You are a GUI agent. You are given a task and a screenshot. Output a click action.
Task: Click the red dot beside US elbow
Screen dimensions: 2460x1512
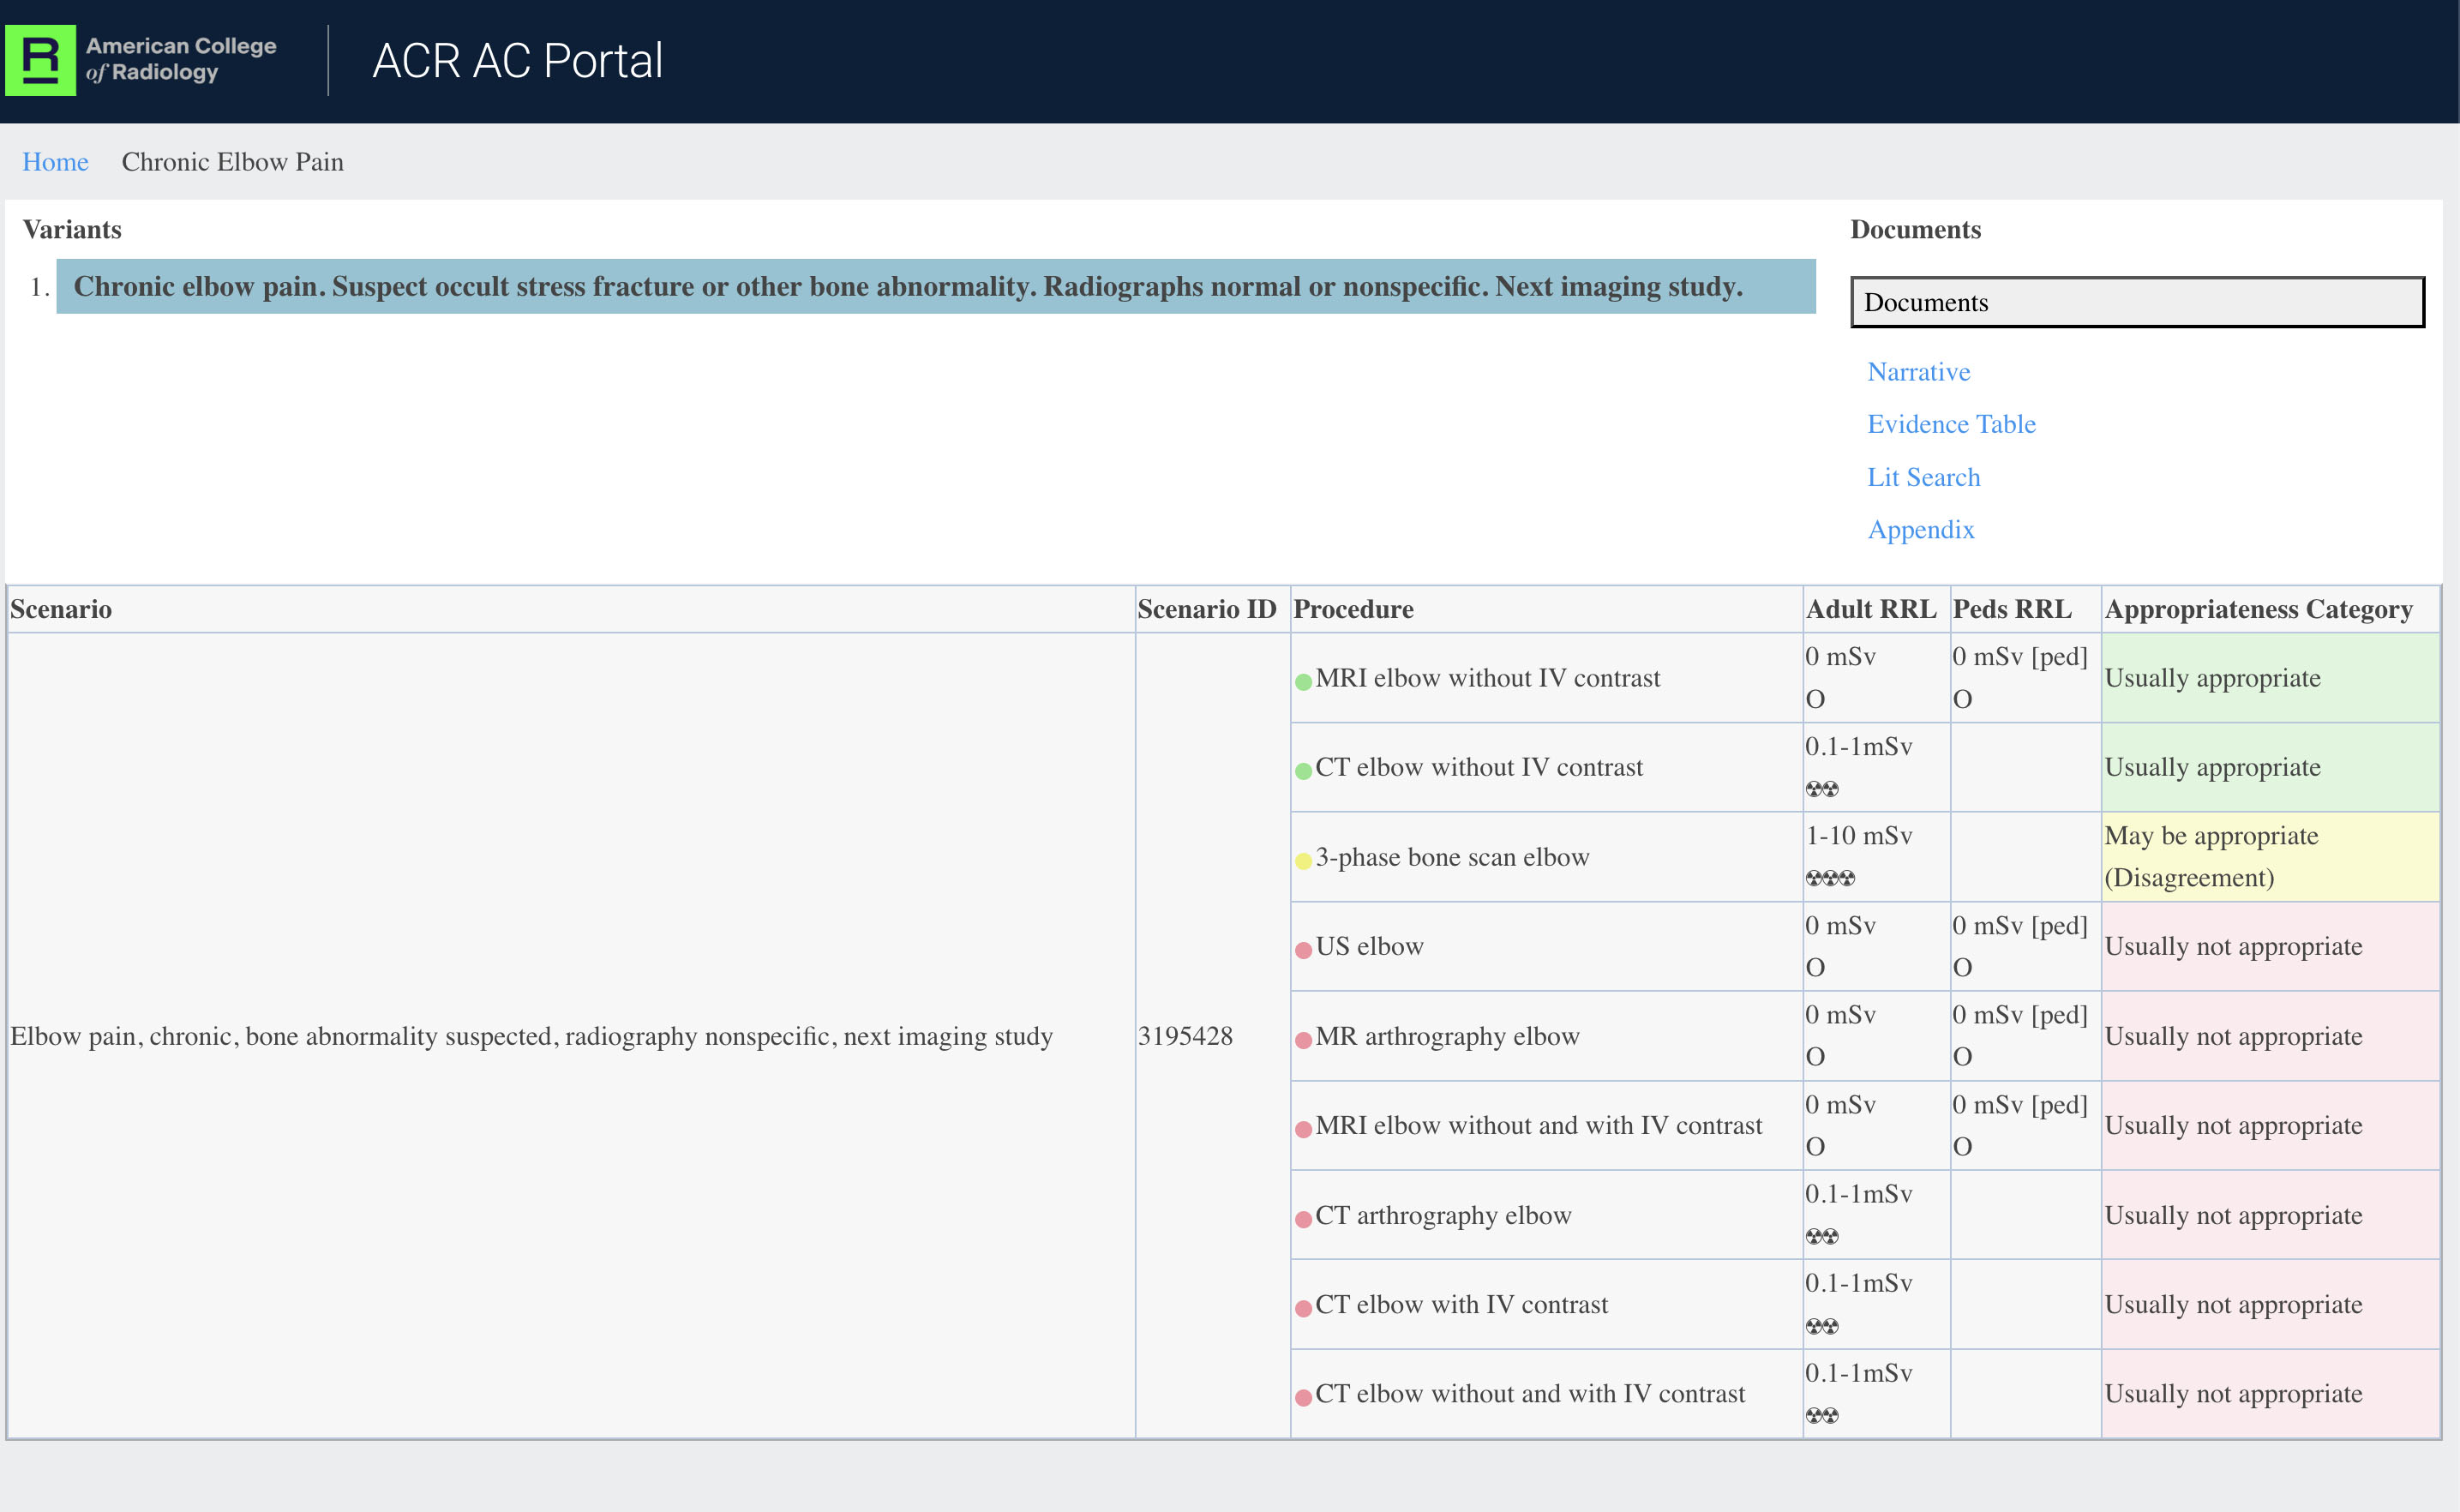coord(1303,950)
